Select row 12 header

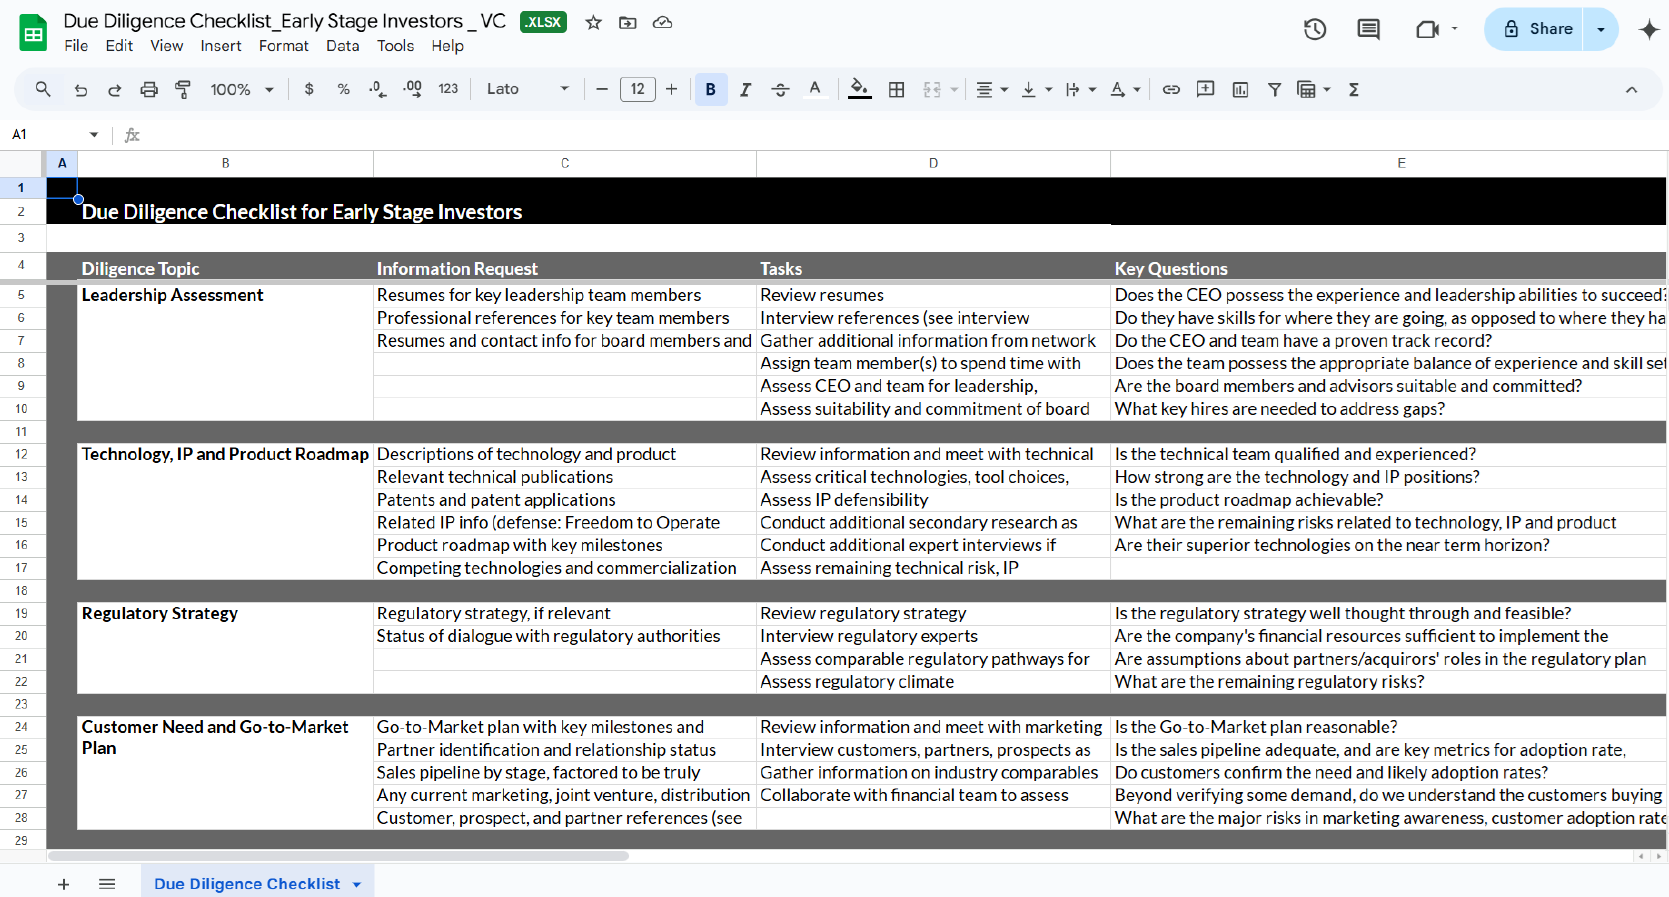pyautogui.click(x=22, y=454)
